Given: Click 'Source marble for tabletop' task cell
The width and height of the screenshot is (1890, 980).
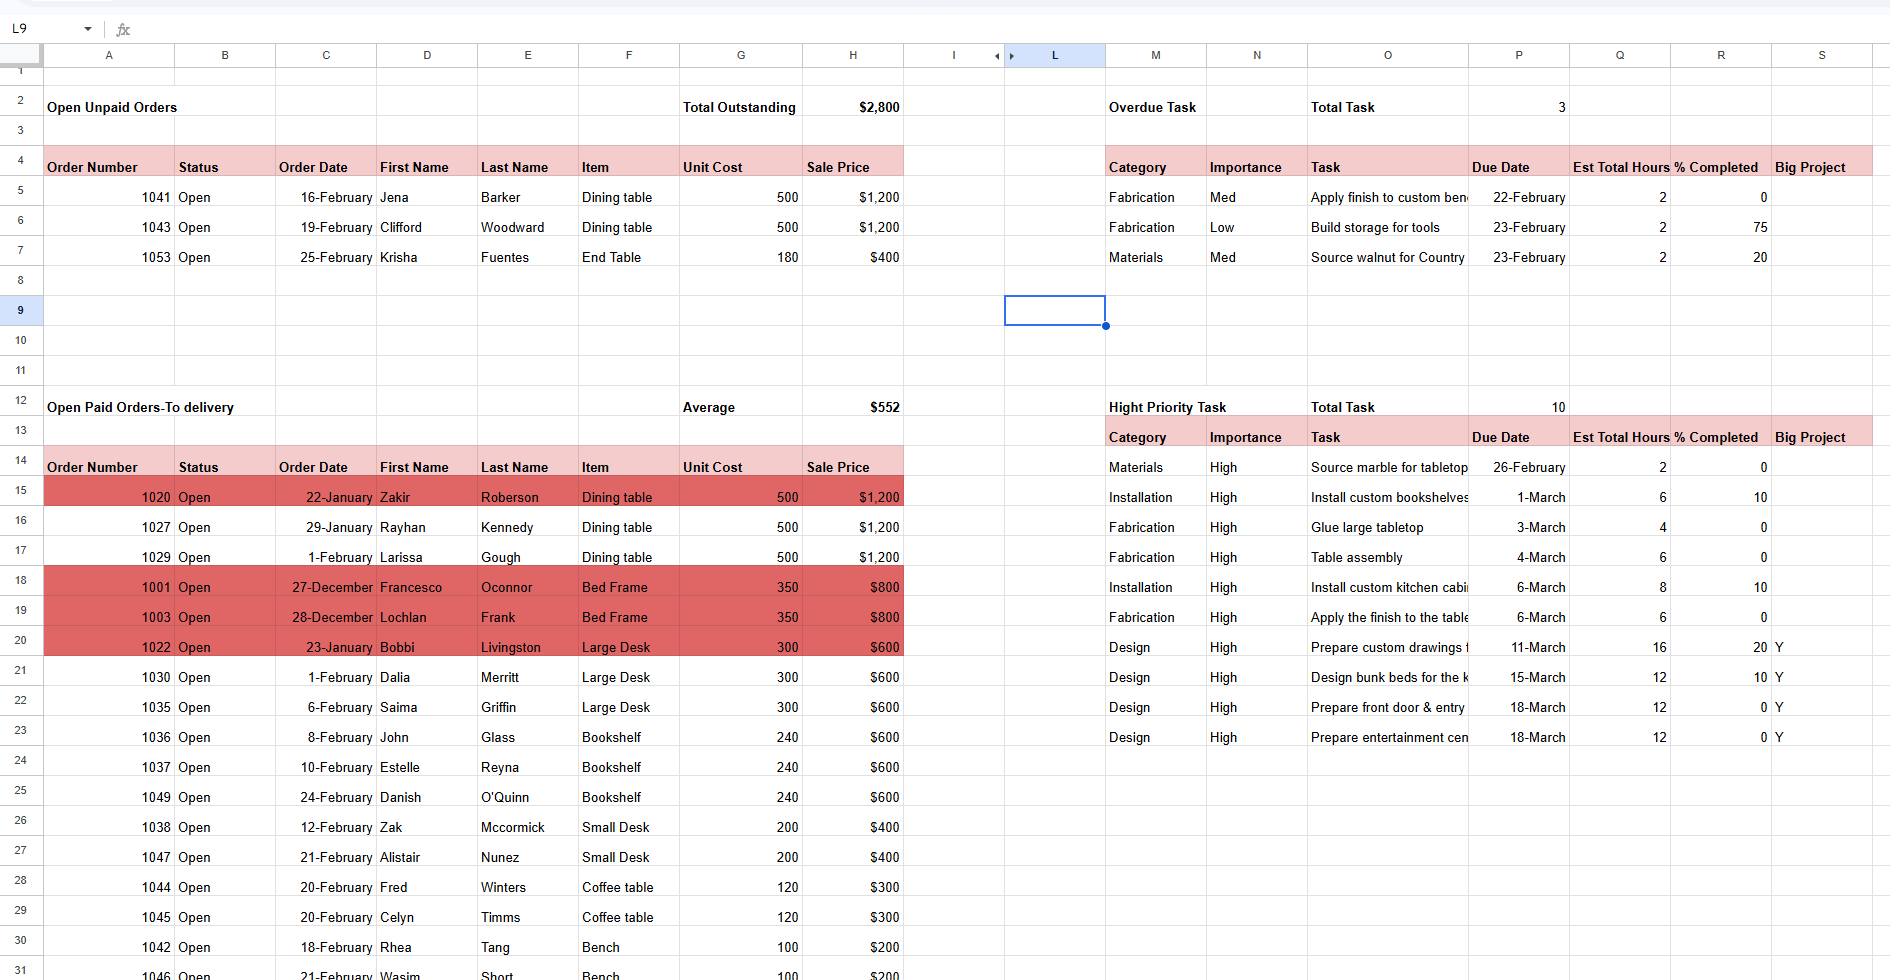Looking at the screenshot, I should [1388, 461].
